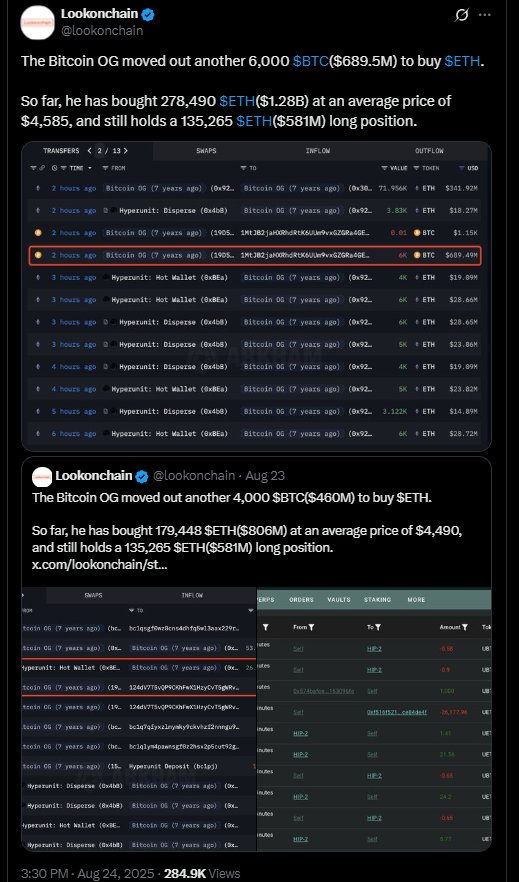
Task: Click the SWAPS tab in Arkham image
Action: (x=206, y=151)
